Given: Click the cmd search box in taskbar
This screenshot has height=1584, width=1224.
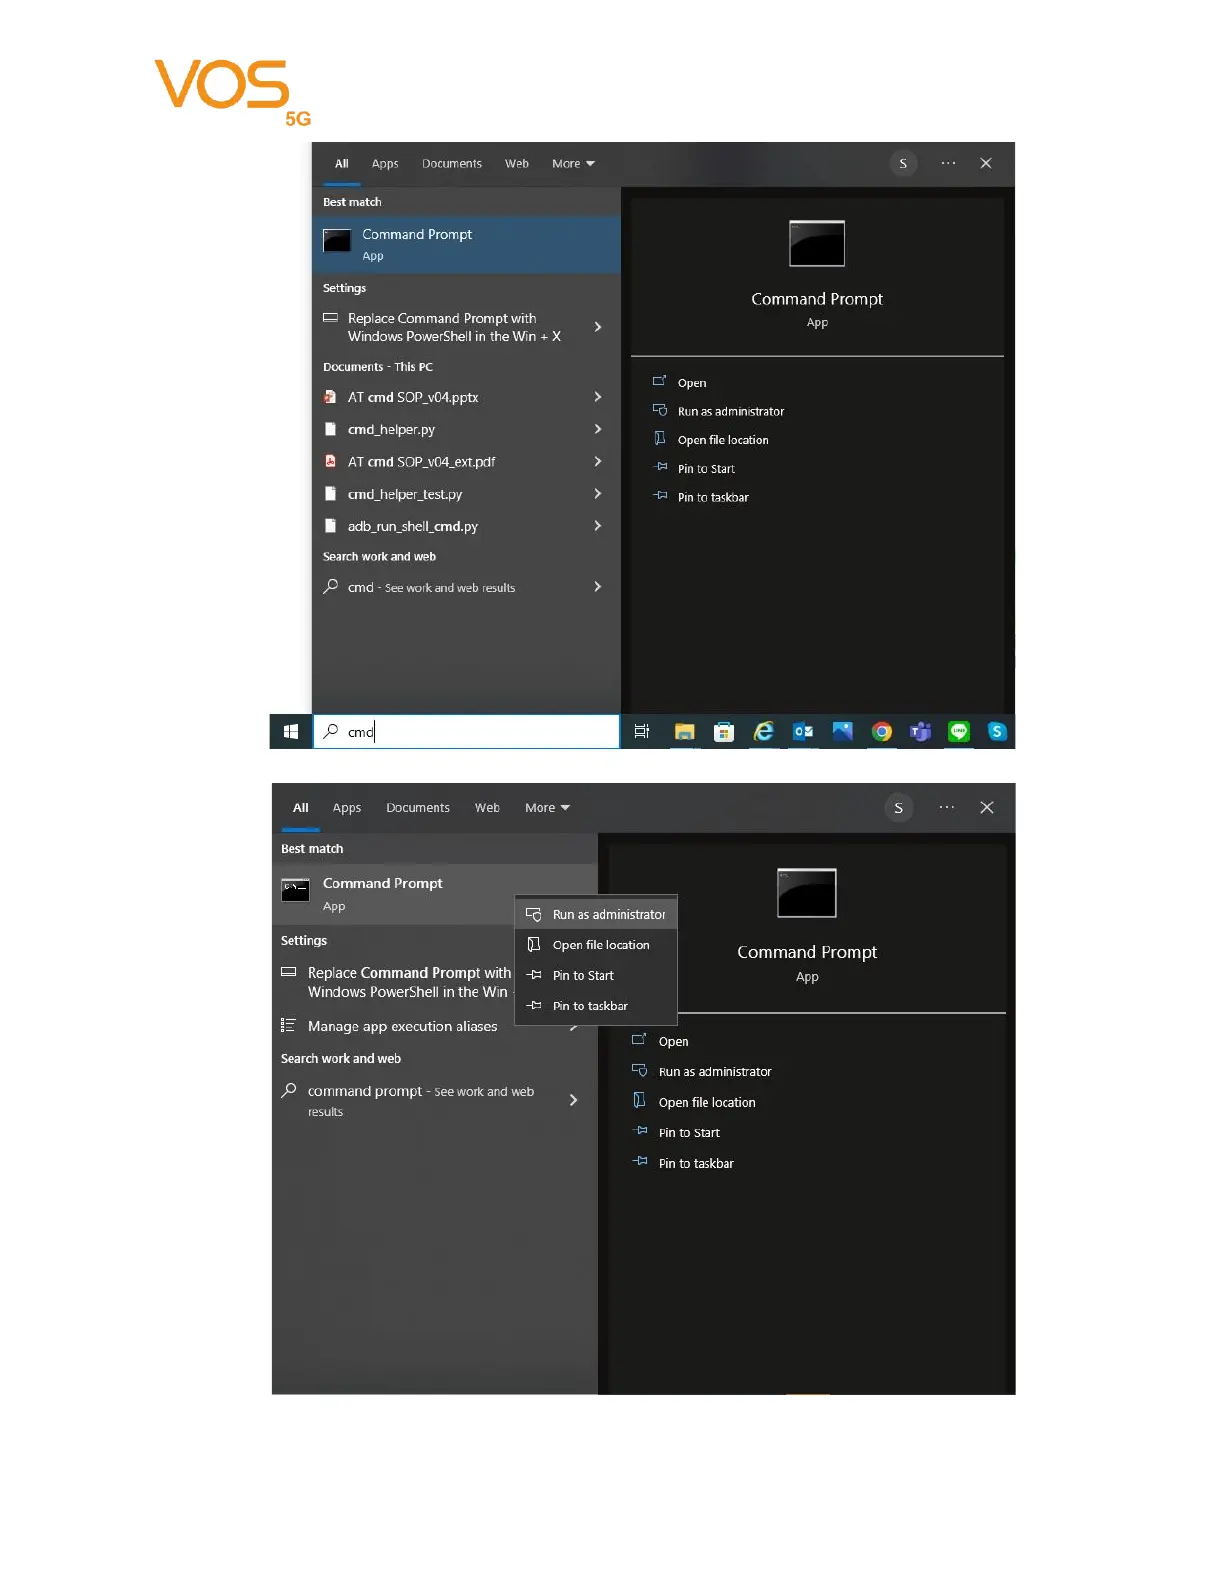Looking at the screenshot, I should click(x=467, y=732).
